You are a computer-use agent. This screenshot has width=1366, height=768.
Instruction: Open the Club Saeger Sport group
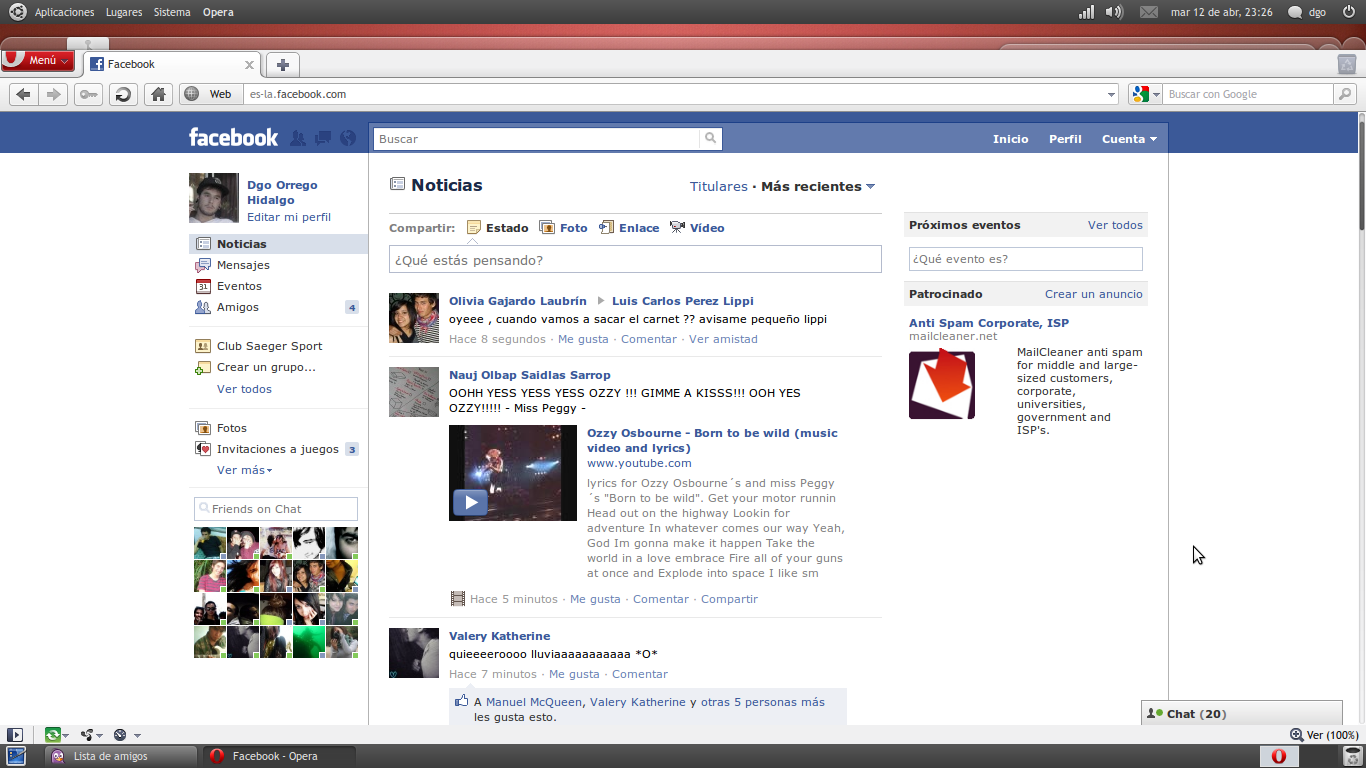tap(269, 346)
